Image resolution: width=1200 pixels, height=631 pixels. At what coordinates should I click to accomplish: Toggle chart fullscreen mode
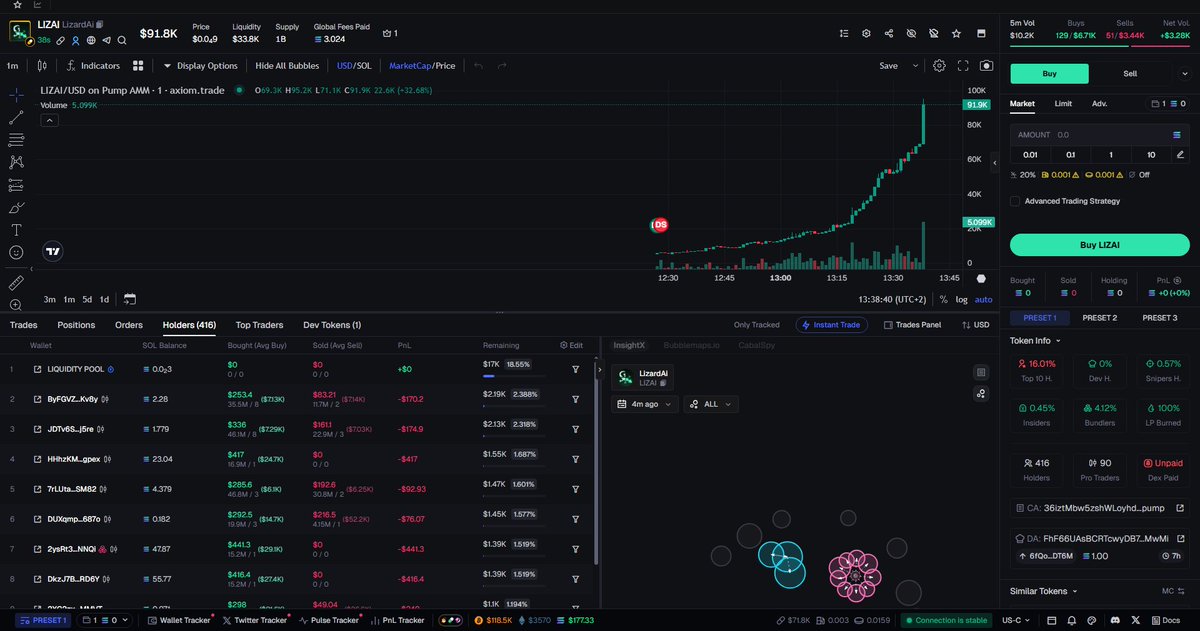(963, 66)
